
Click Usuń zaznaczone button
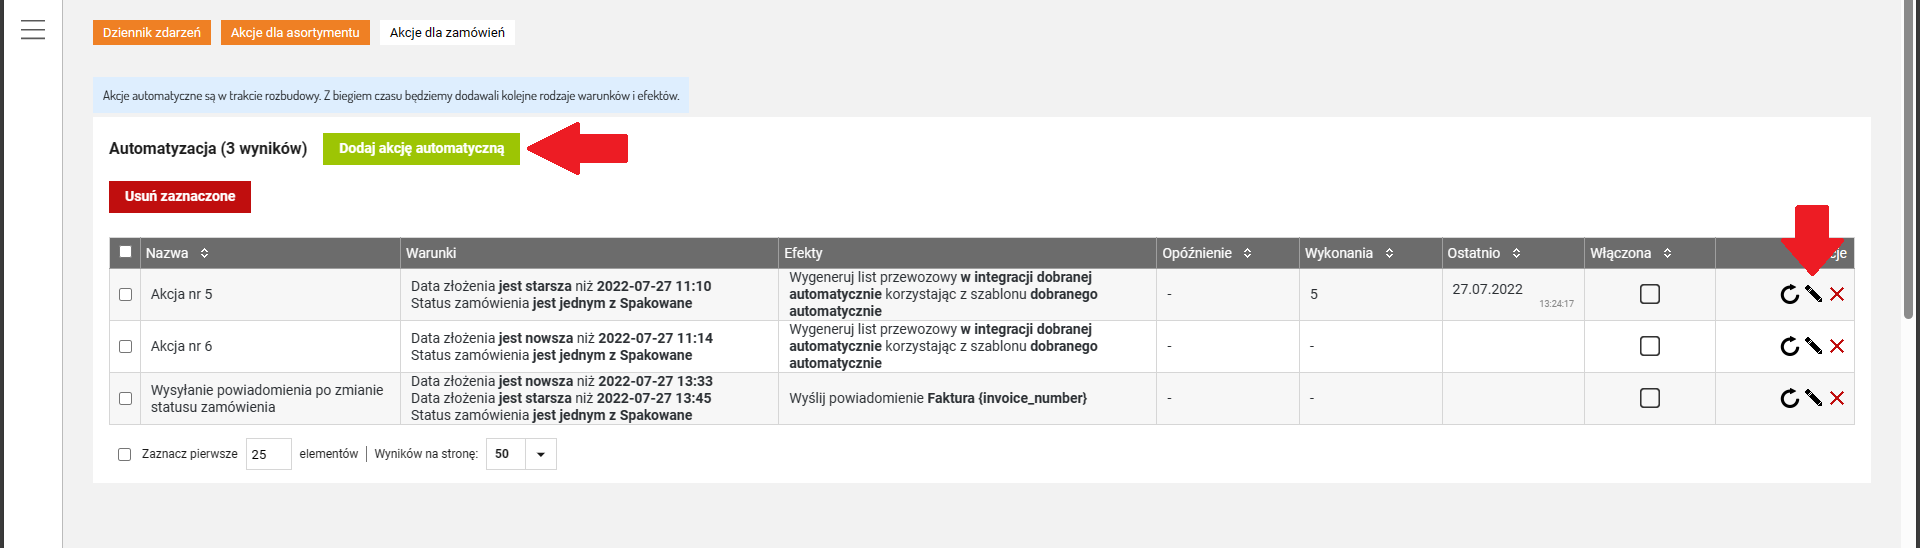(180, 196)
